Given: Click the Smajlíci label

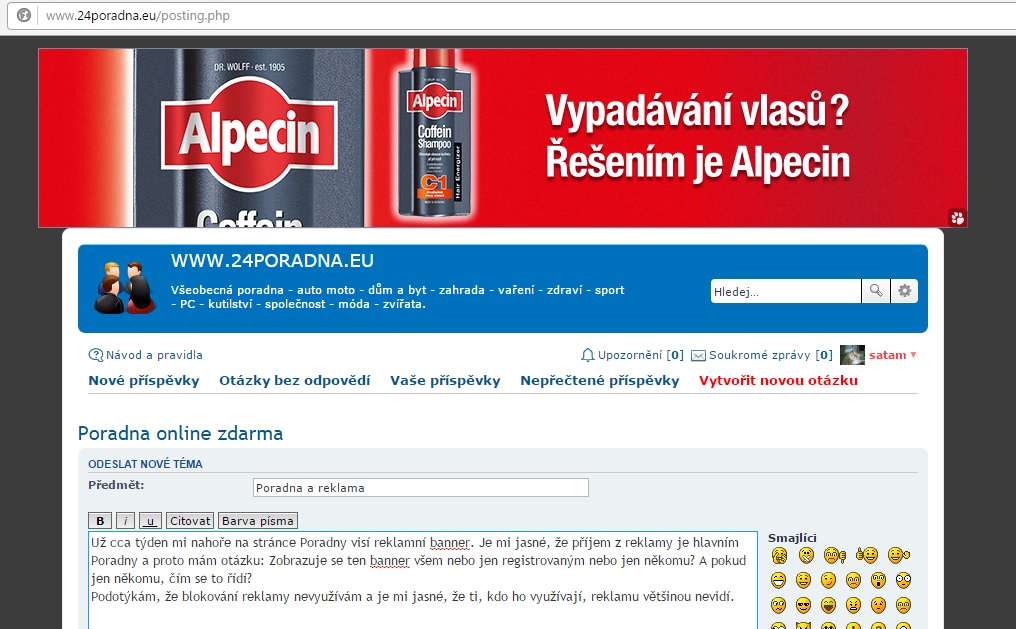Looking at the screenshot, I should click(792, 538).
